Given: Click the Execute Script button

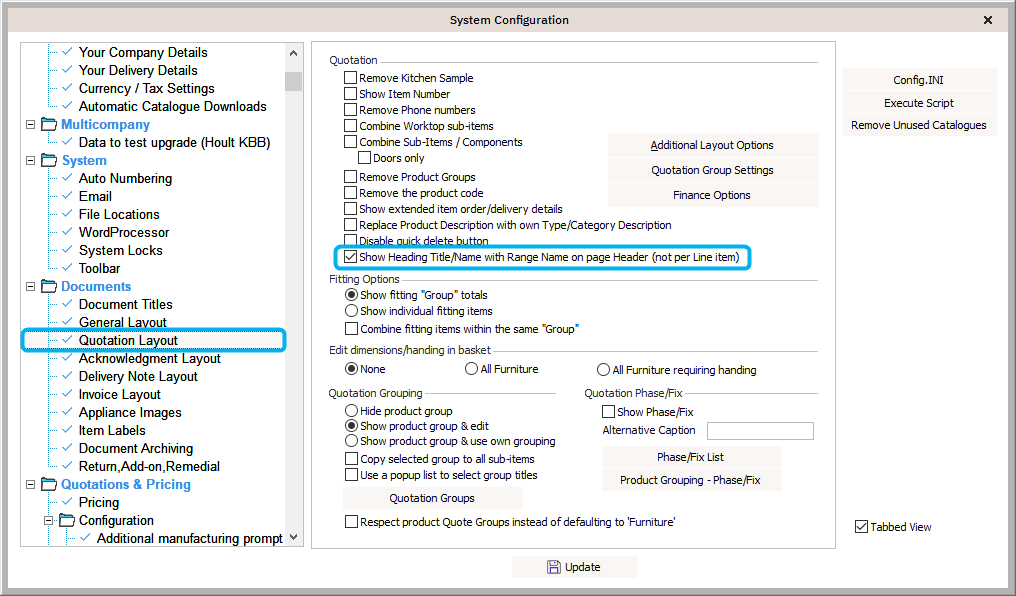Looking at the screenshot, I should 919,102.
